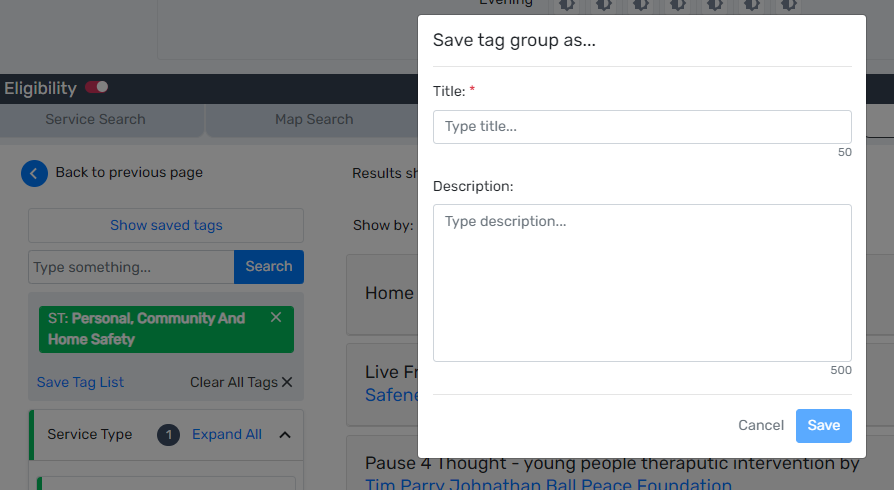Click the Save button in the dialog
894x490 pixels.
point(823,425)
